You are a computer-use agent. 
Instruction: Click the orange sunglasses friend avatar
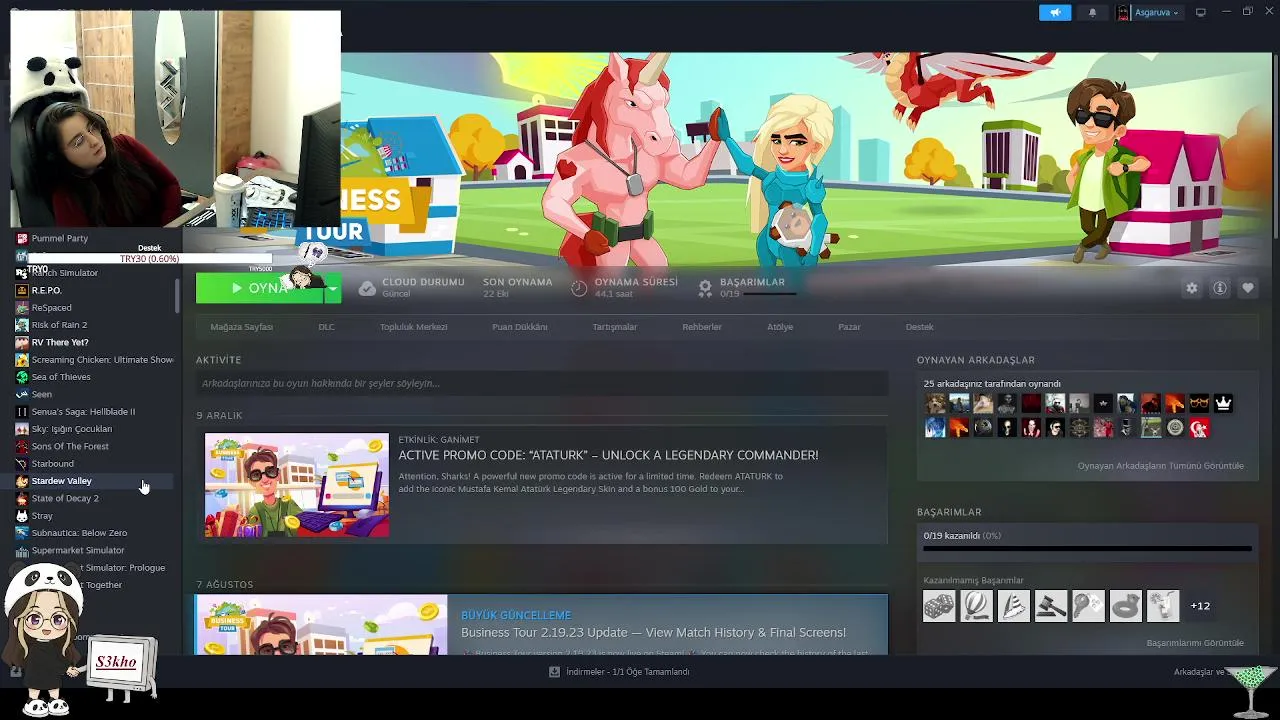click(x=1199, y=404)
